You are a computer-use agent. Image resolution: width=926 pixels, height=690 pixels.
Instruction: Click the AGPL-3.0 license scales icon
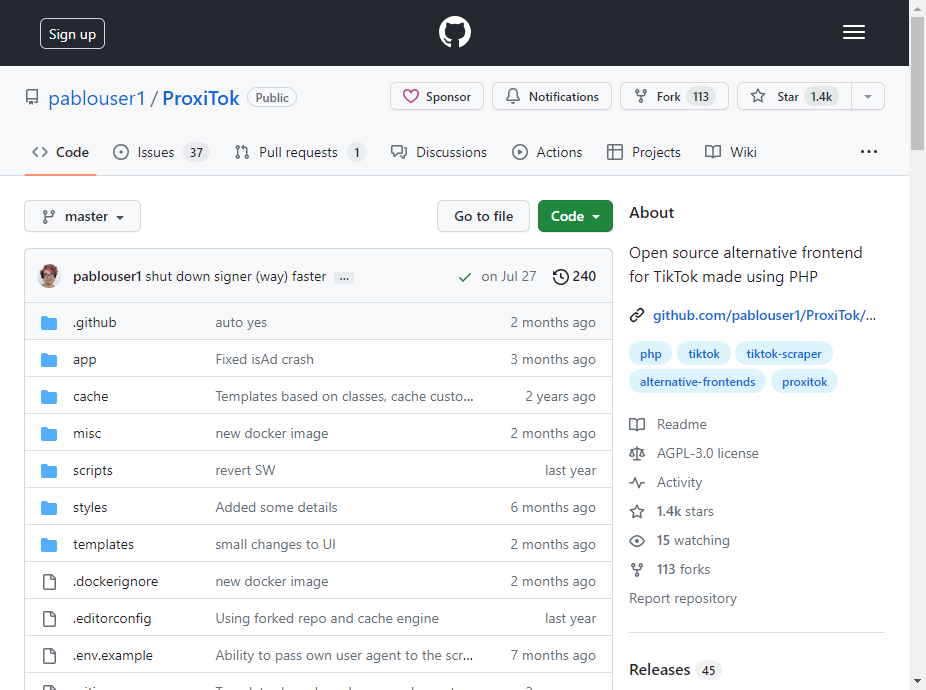pyautogui.click(x=637, y=454)
